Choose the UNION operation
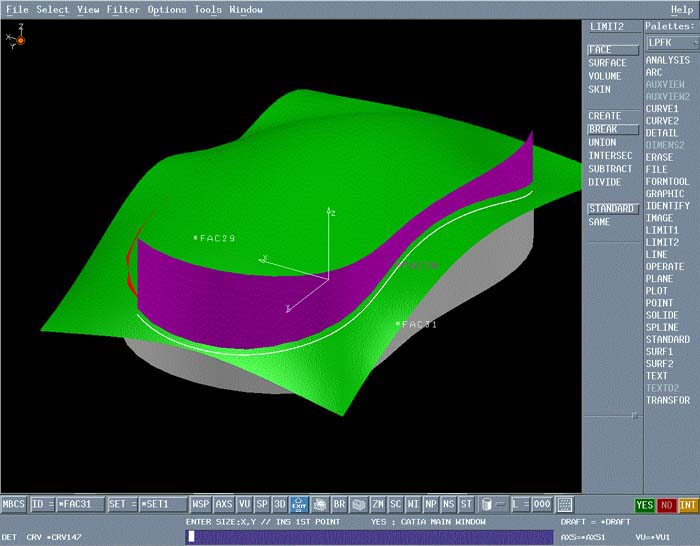This screenshot has width=700, height=546. 602,143
